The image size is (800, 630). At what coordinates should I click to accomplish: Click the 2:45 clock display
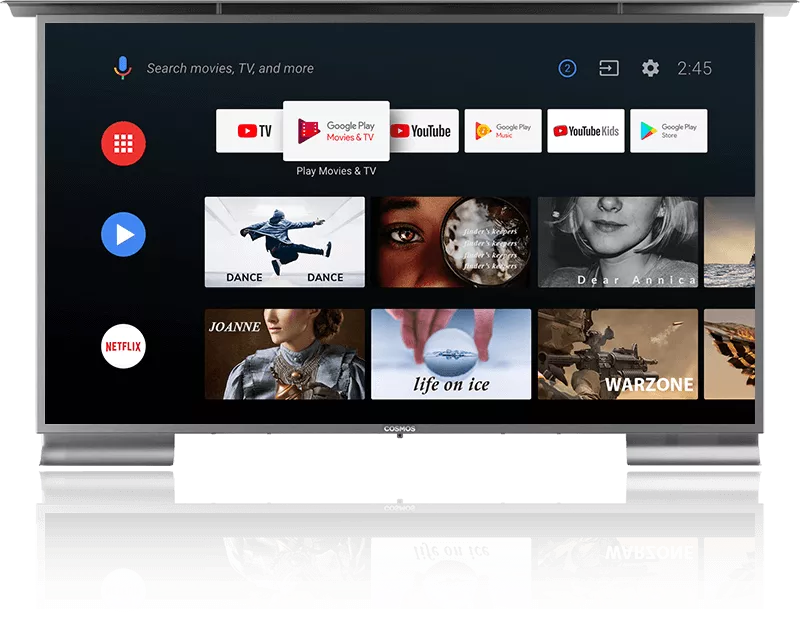click(694, 68)
